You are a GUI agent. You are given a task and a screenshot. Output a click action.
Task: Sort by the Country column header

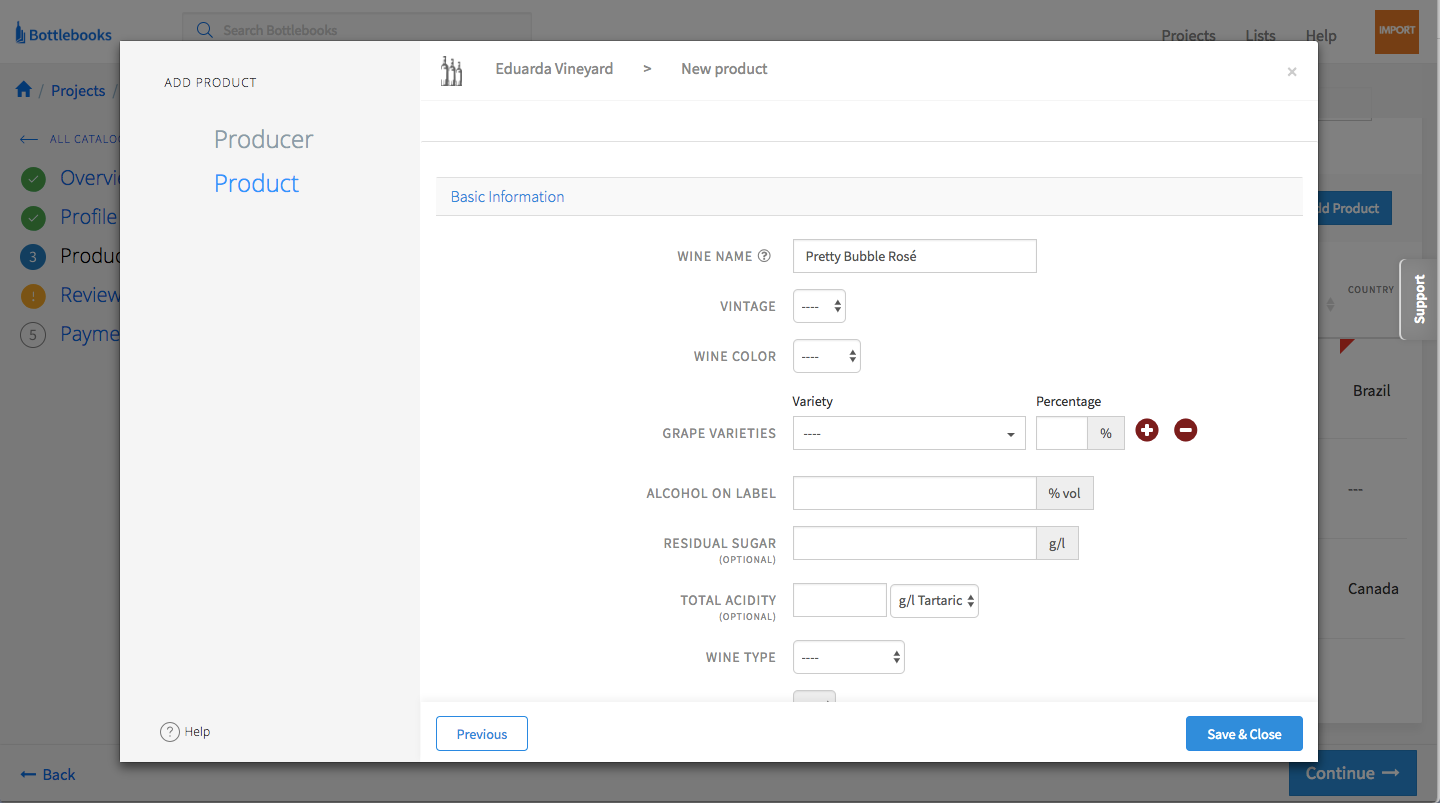[1370, 290]
